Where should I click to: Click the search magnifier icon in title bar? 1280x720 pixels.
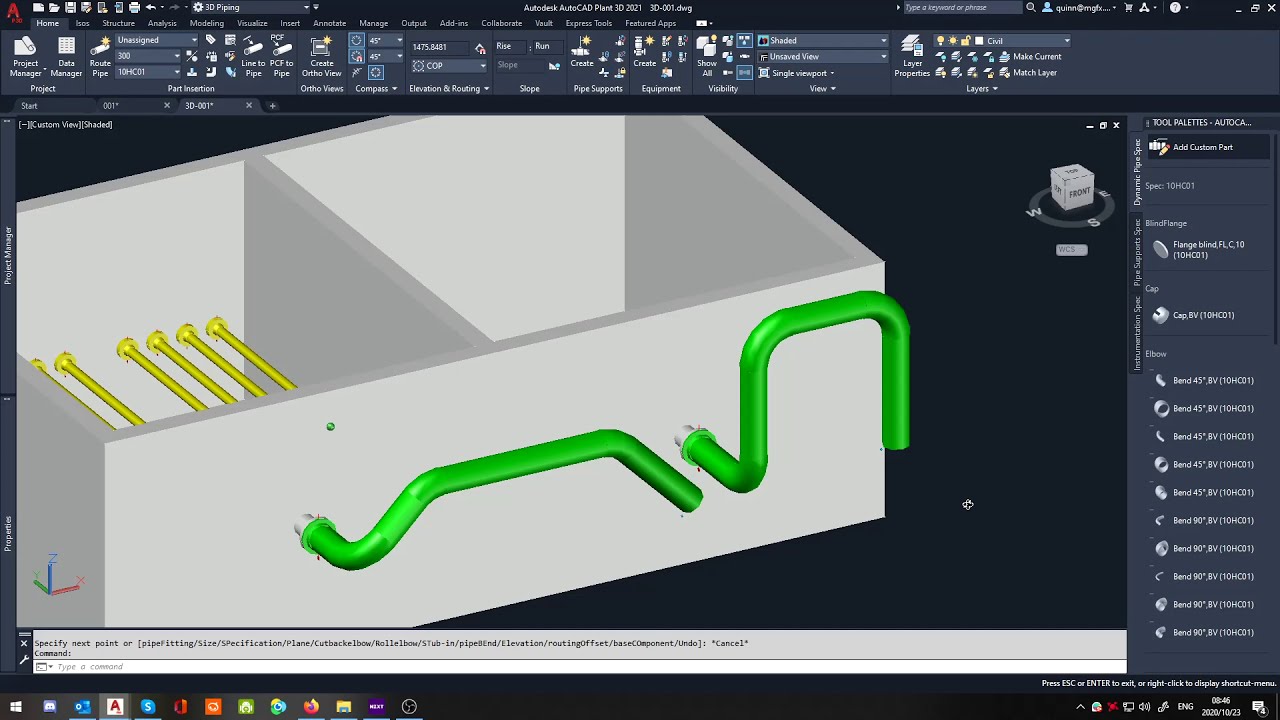[1031, 7]
